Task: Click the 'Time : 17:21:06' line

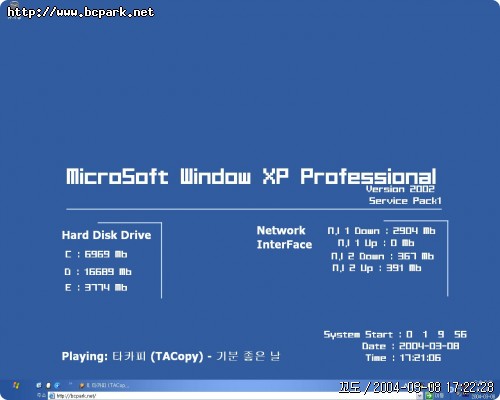Action: [403, 358]
